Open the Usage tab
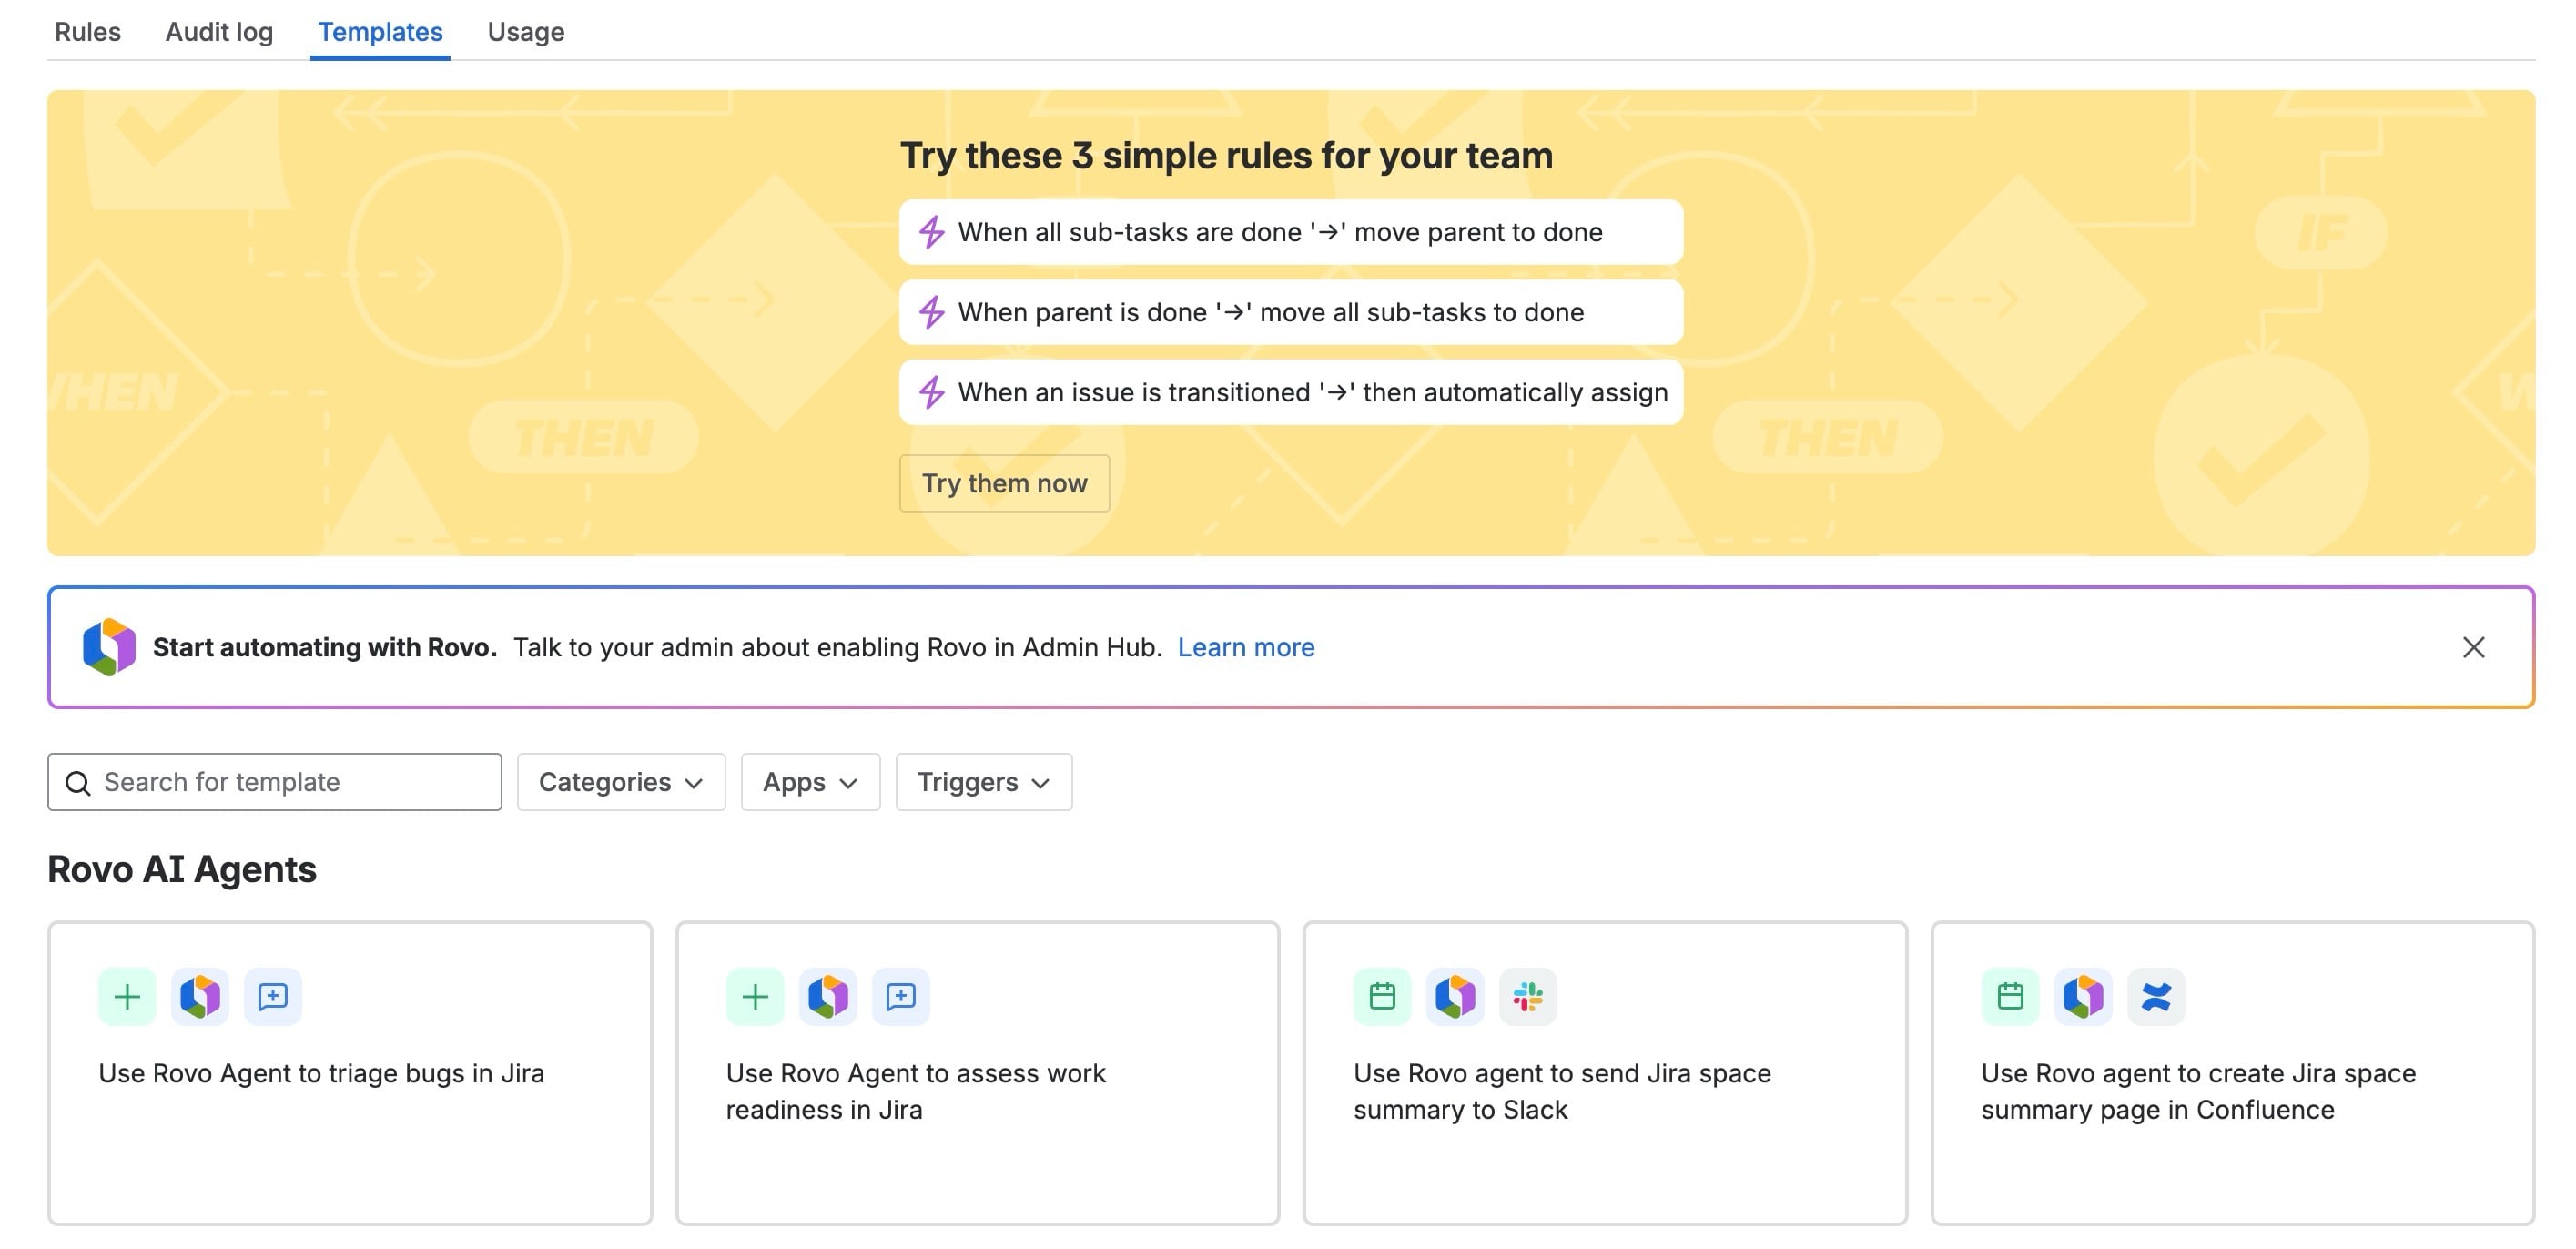Screen dimensions: 2576x1249 coord(525,32)
